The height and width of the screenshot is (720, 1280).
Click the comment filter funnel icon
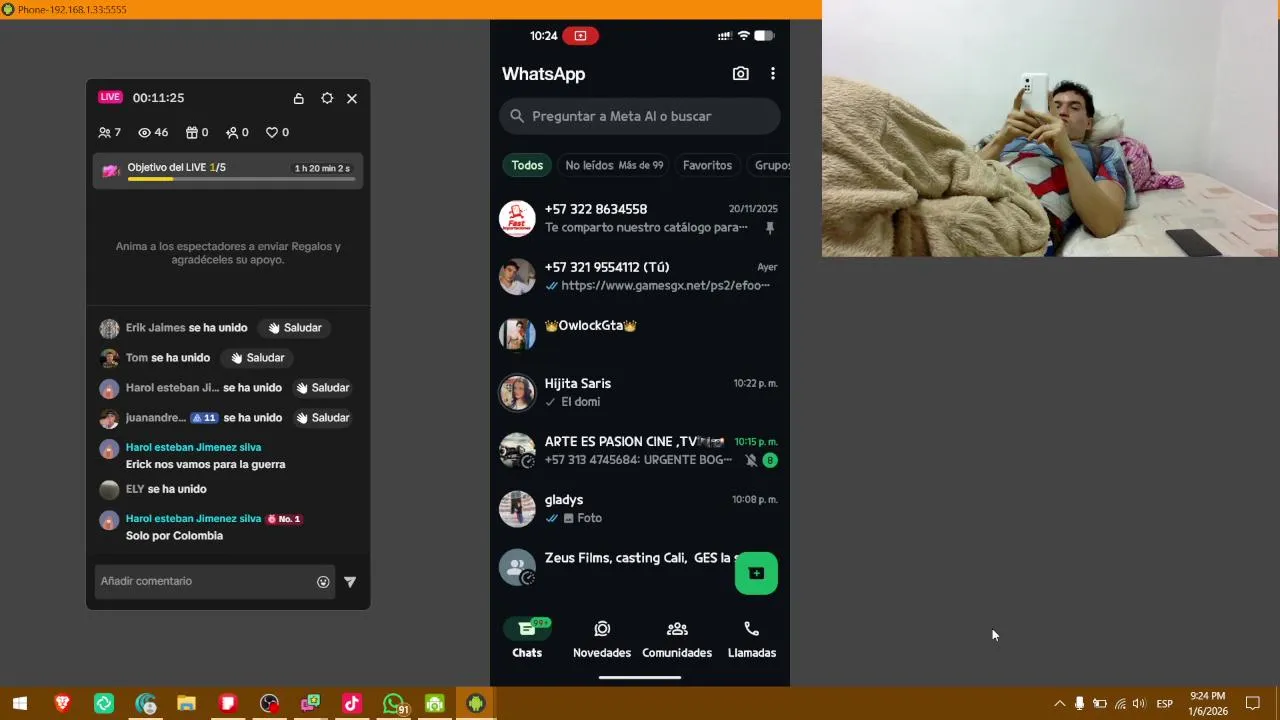click(x=350, y=582)
